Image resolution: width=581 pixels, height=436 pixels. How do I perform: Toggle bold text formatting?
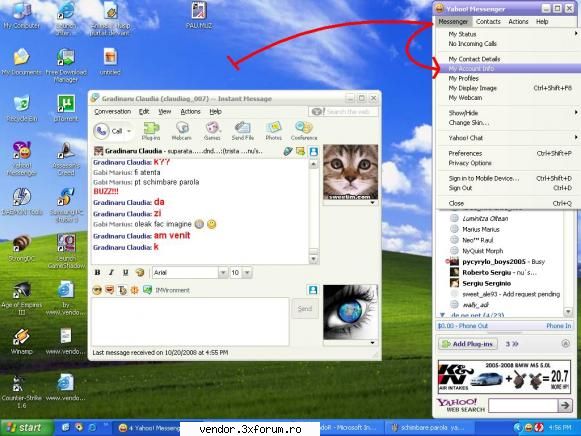point(97,273)
